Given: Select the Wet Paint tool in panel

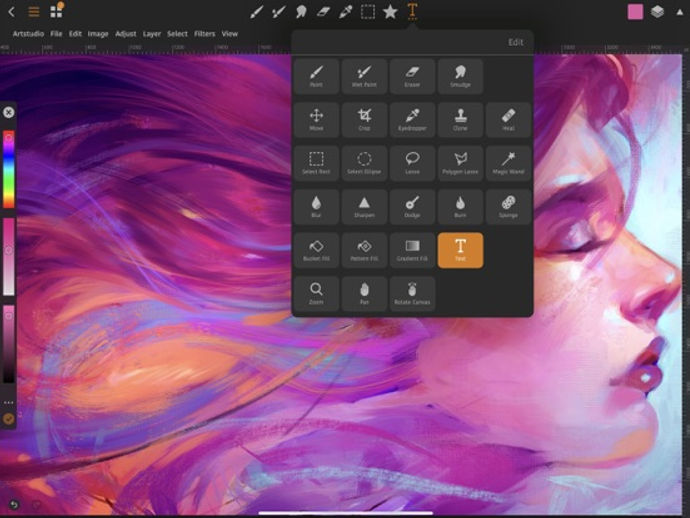Looking at the screenshot, I should coord(364,76).
